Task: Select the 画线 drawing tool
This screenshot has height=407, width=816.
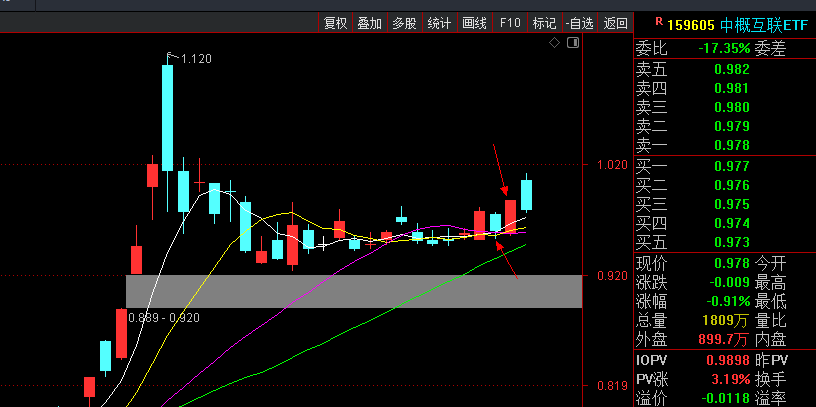Action: (475, 23)
